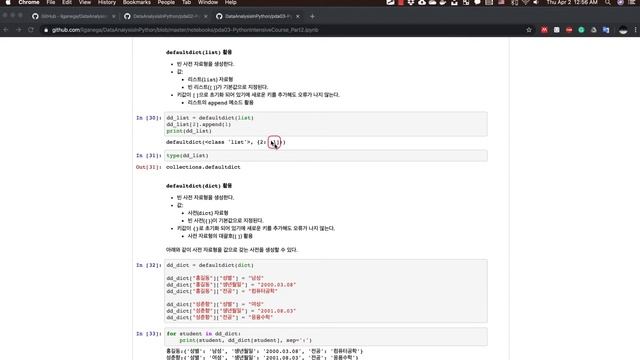640x360 pixels.
Task: Go forward to the next page
Action: (x=19, y=30)
